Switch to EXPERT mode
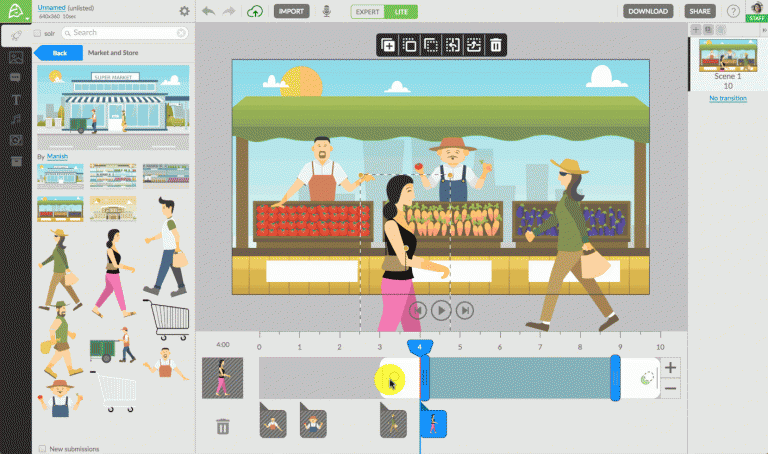This screenshot has width=768, height=454. click(x=368, y=11)
